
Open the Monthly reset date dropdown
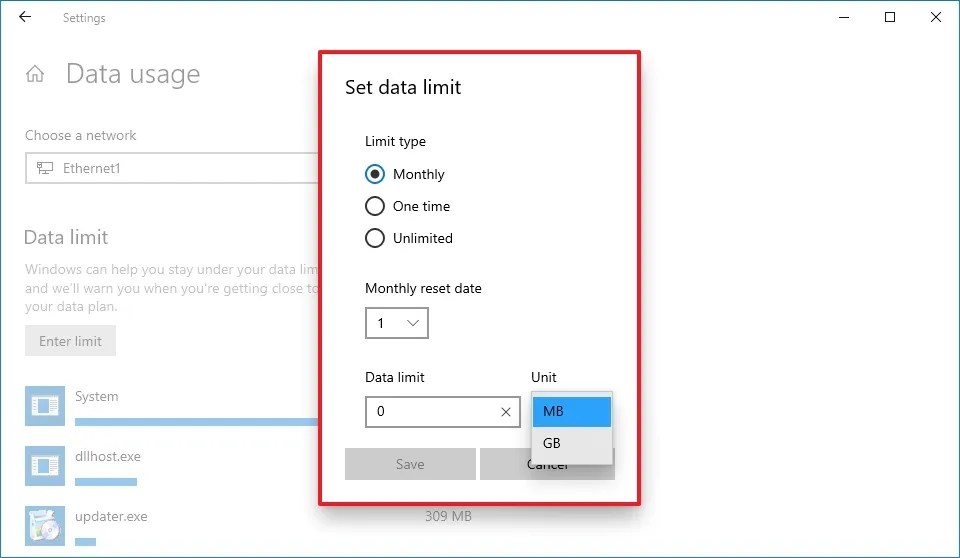[x=397, y=323]
